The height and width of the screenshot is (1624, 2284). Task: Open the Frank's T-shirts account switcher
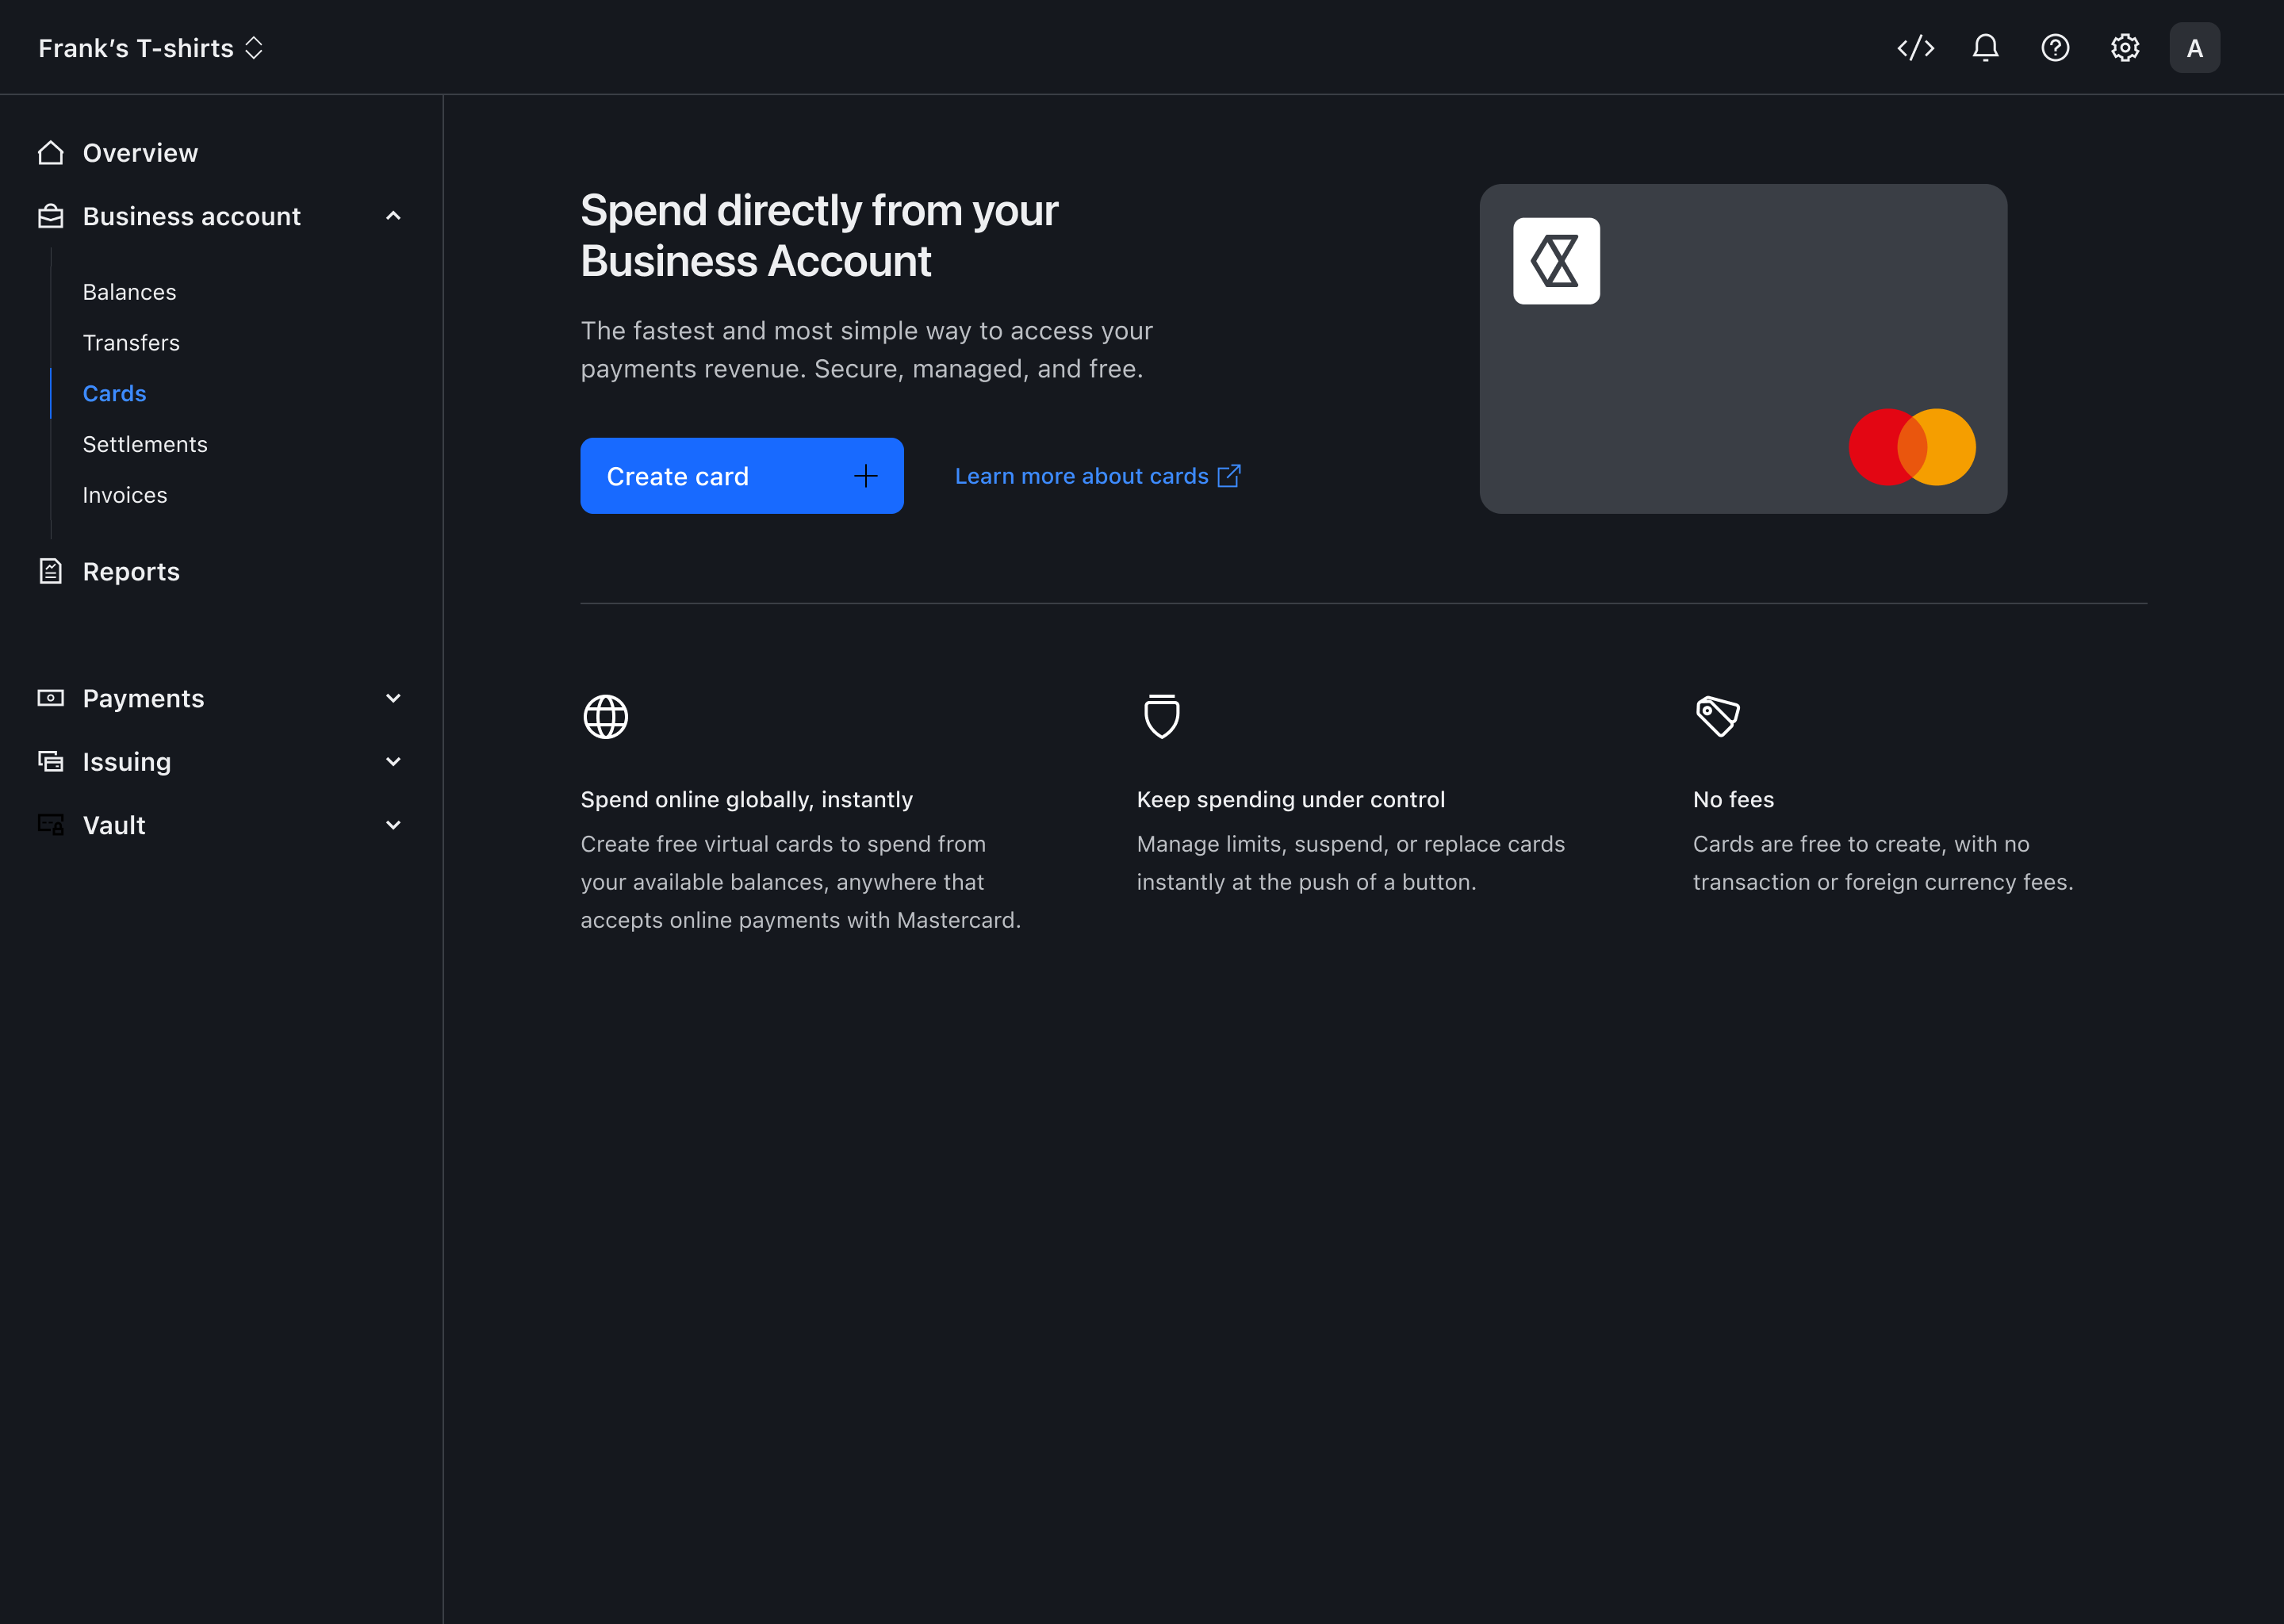(x=151, y=48)
